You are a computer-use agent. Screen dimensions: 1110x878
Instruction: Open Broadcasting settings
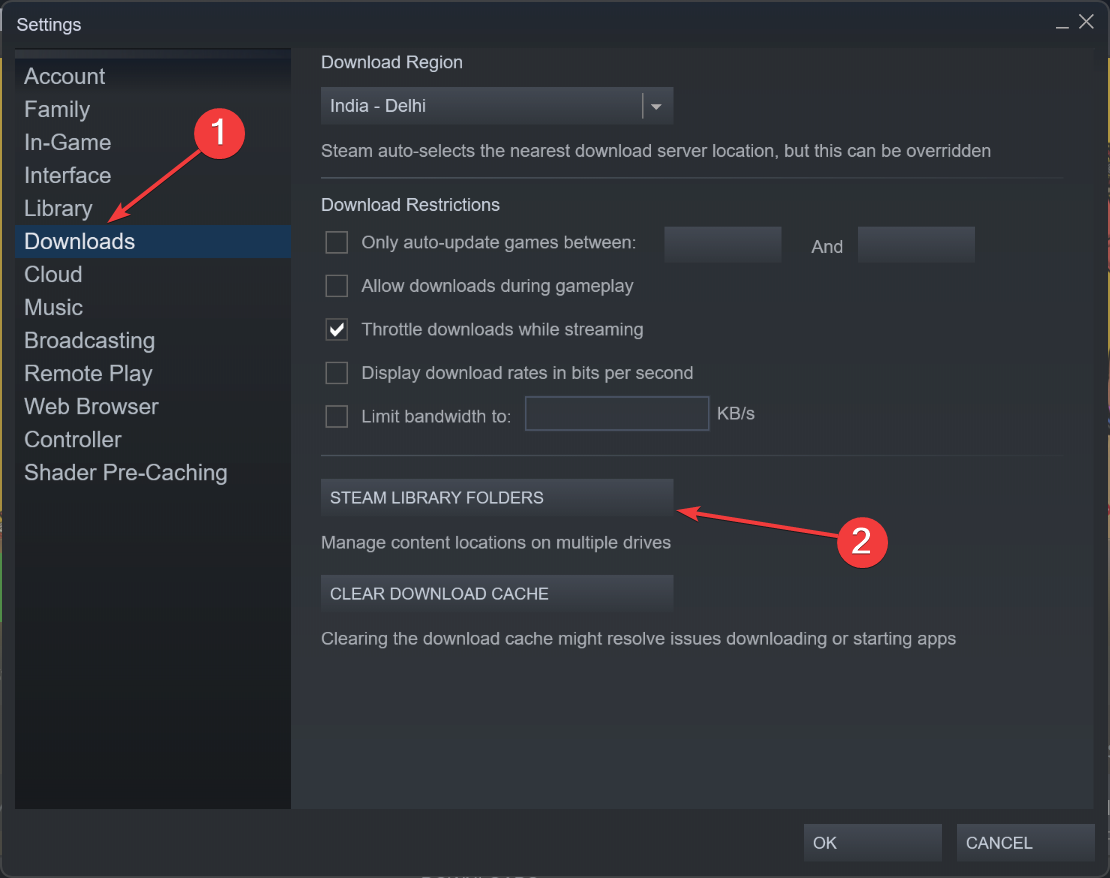[89, 340]
